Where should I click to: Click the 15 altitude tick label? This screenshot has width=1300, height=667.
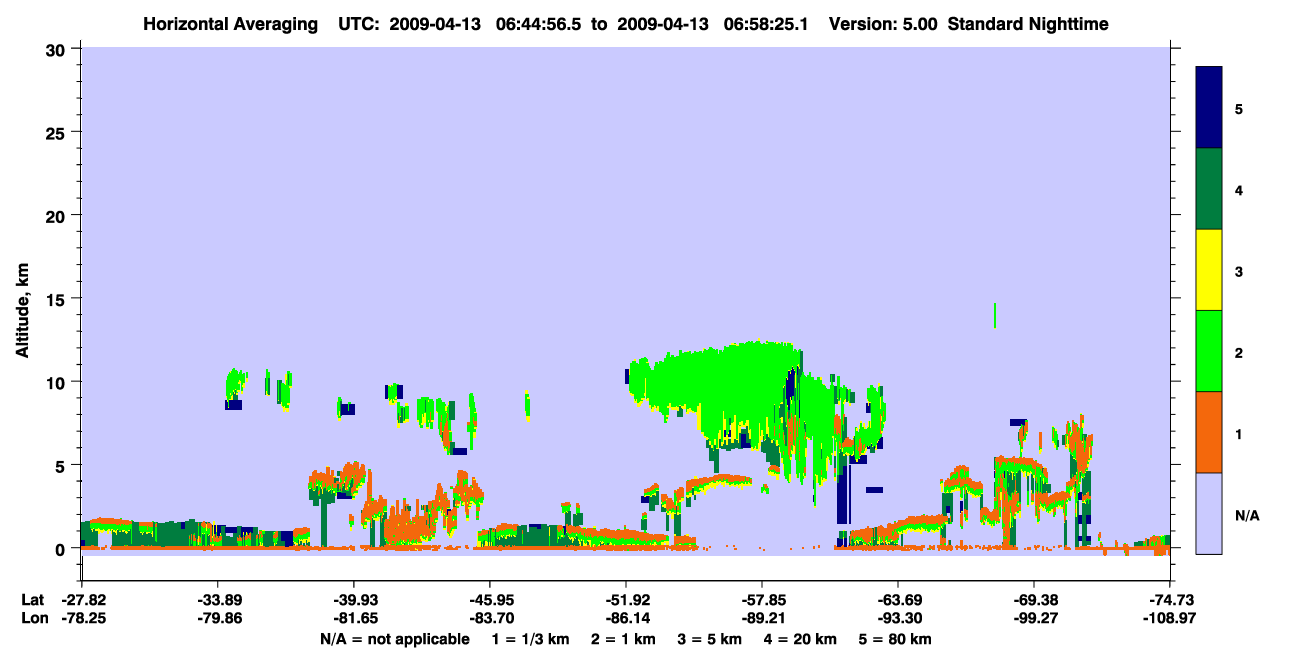57,299
